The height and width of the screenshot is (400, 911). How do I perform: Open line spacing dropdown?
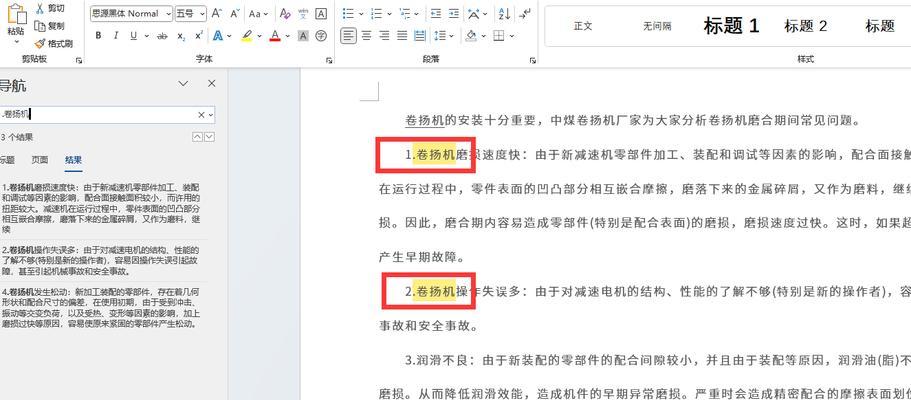(451, 36)
